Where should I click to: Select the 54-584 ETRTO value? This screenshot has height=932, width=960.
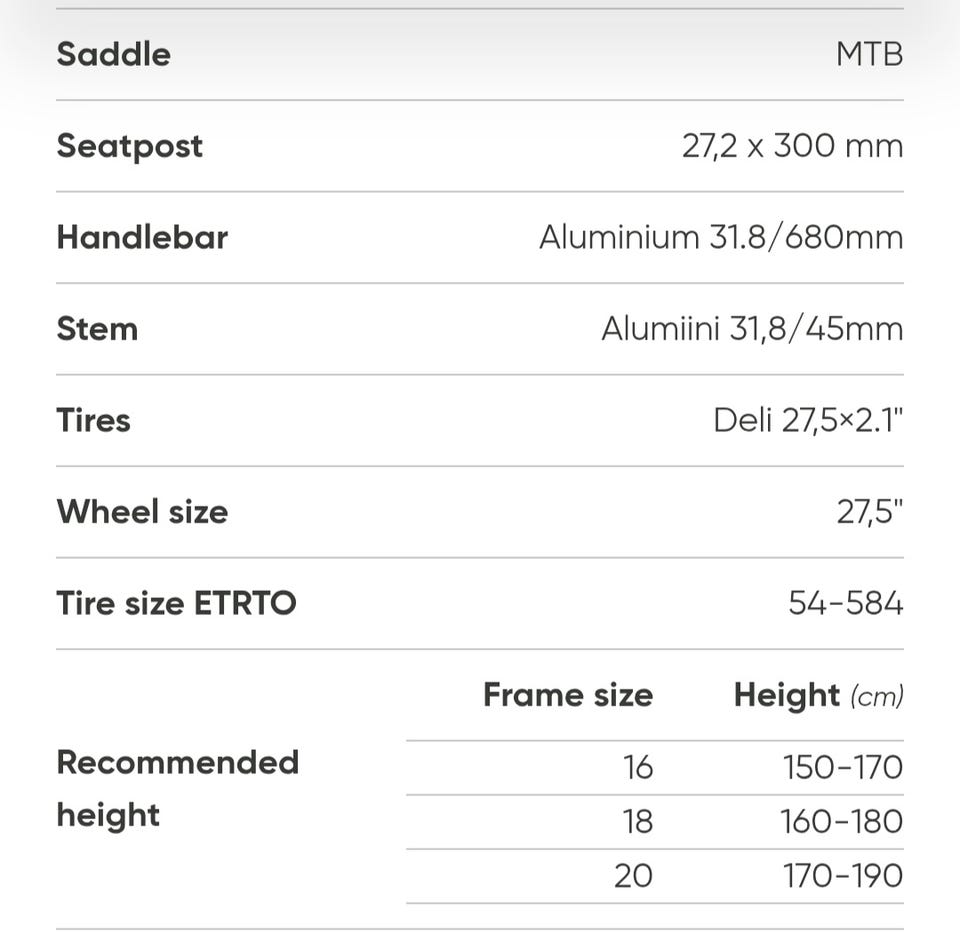pyautogui.click(x=845, y=604)
